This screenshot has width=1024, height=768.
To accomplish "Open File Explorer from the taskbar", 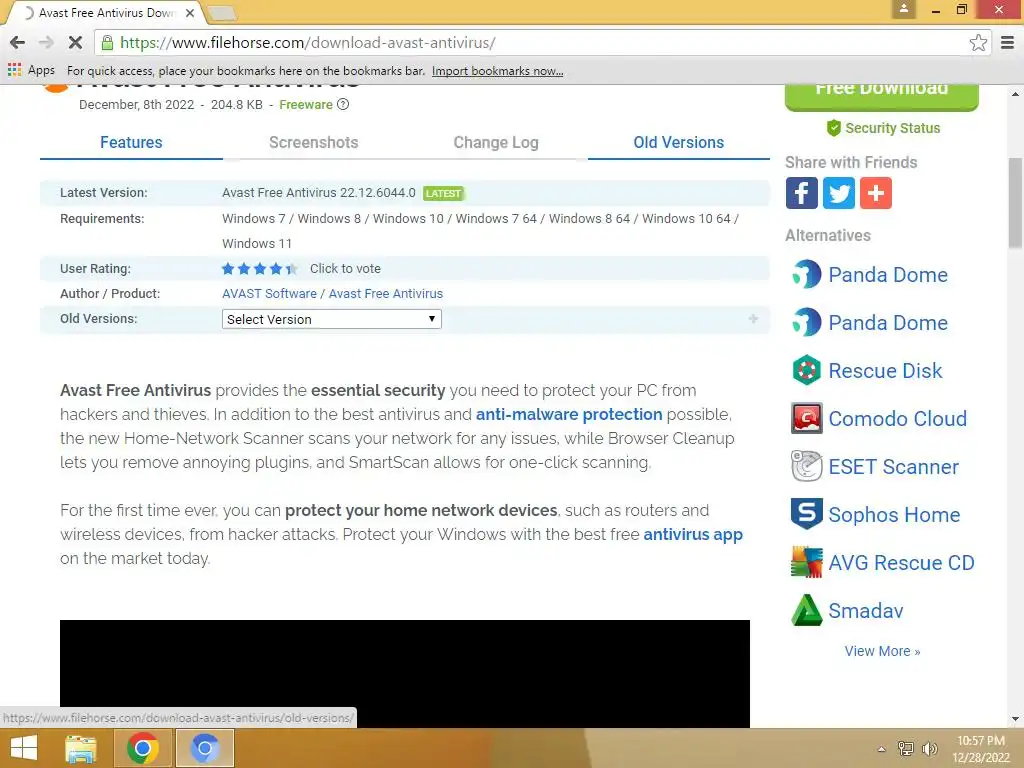I will tap(80, 748).
